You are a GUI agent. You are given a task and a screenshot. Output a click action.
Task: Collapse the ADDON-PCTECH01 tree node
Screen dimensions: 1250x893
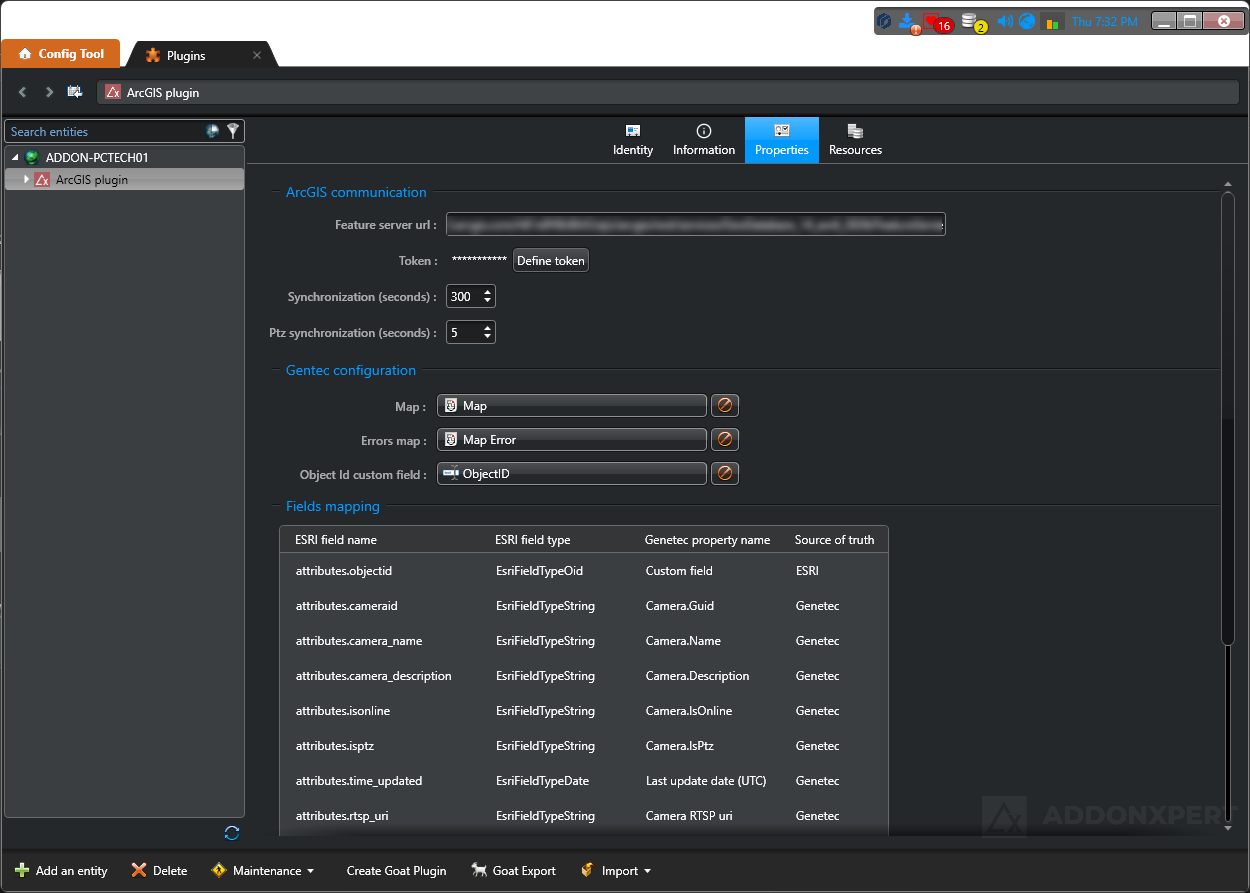(15, 158)
